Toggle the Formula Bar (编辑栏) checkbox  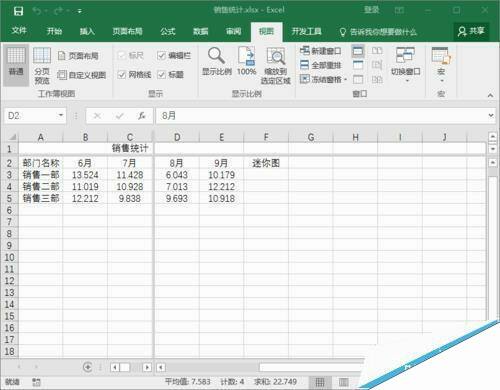(x=174, y=55)
